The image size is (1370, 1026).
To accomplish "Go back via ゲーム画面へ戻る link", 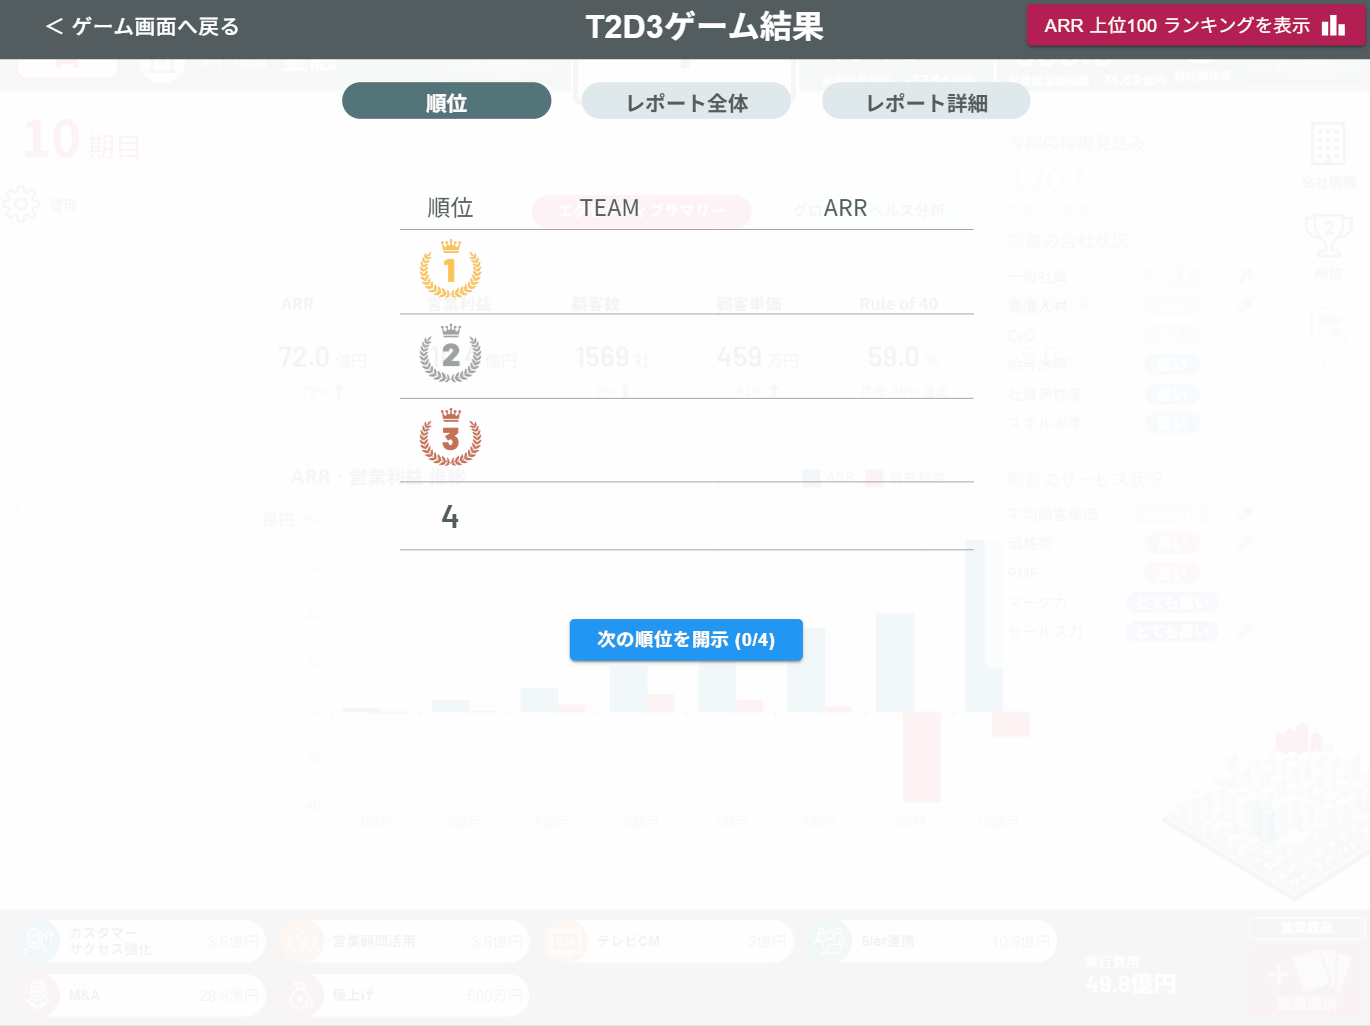I will point(143,27).
